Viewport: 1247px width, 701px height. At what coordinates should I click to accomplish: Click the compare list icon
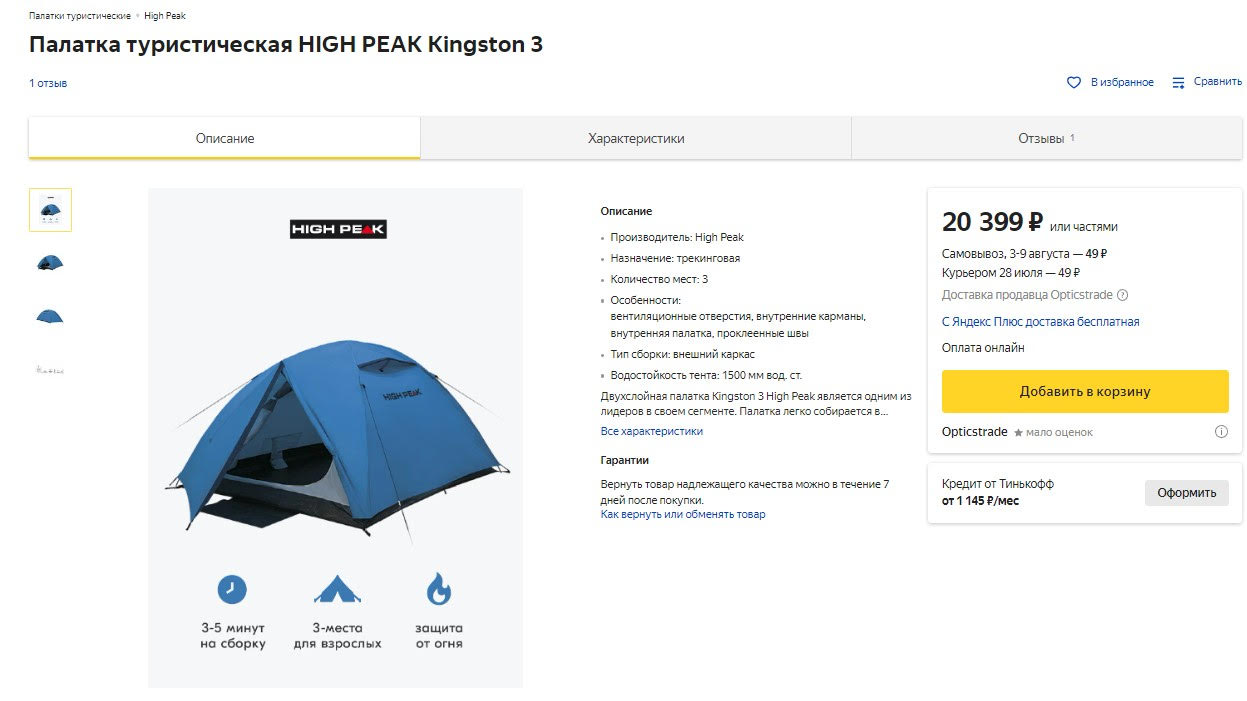(x=1178, y=83)
